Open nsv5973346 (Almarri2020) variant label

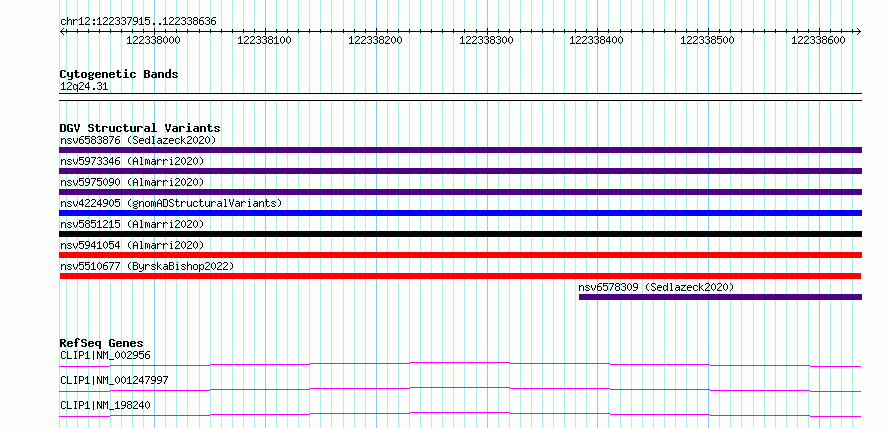tap(132, 161)
